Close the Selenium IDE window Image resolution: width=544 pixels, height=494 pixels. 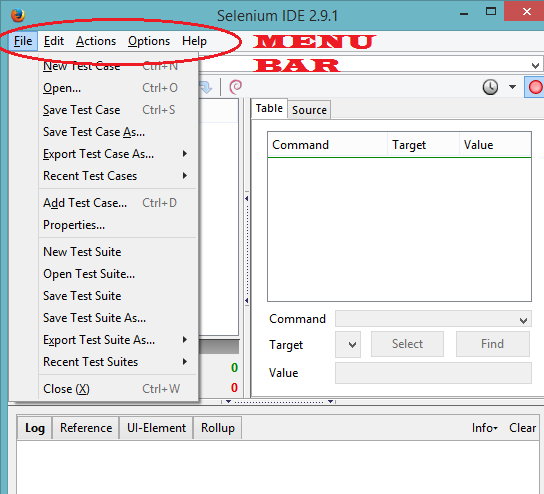pyautogui.click(x=526, y=11)
